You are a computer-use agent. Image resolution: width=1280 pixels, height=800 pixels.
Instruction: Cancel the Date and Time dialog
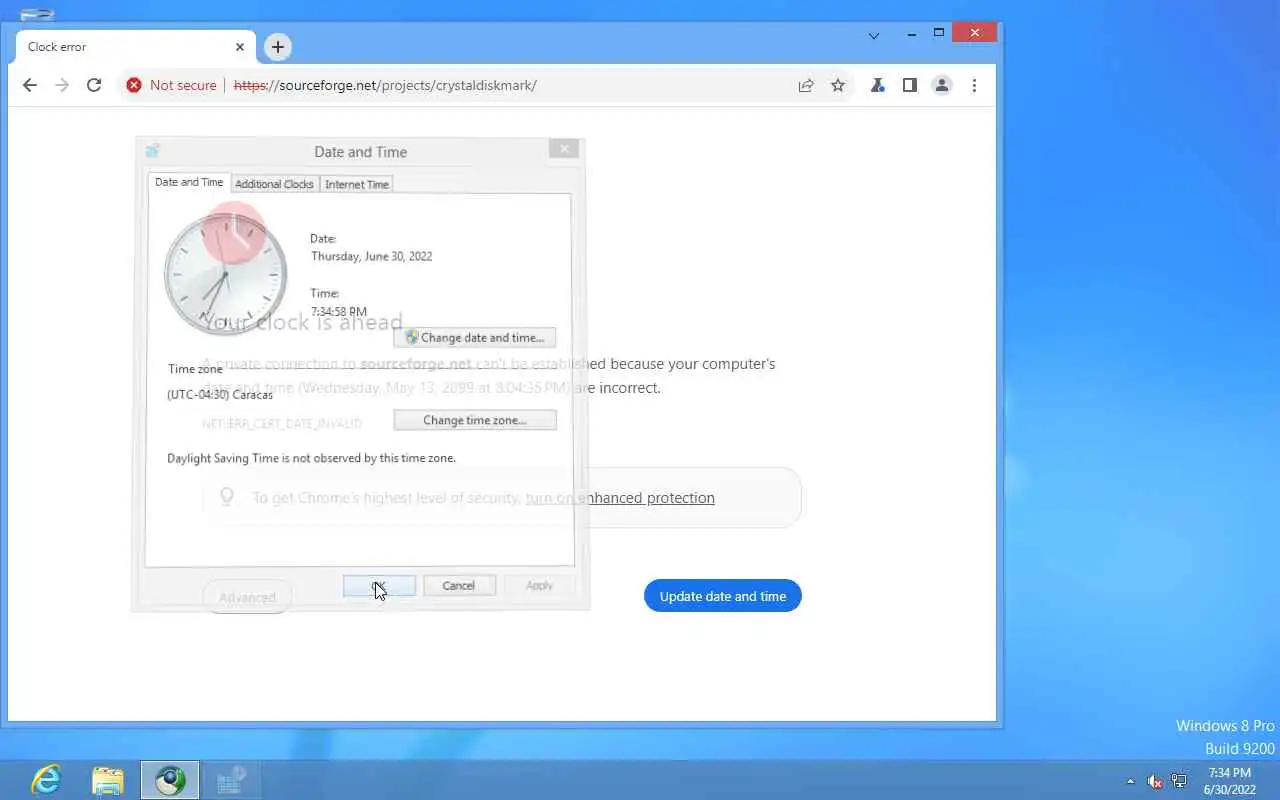click(x=459, y=586)
